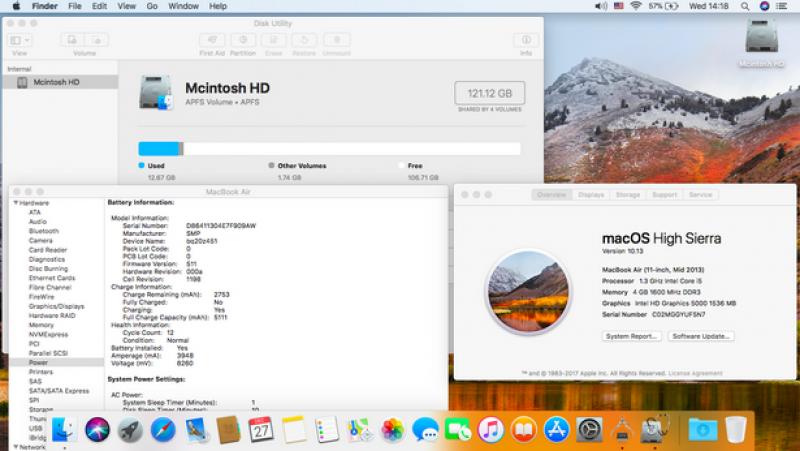Open Launchpad rocket icon in Dock

[x=130, y=430]
